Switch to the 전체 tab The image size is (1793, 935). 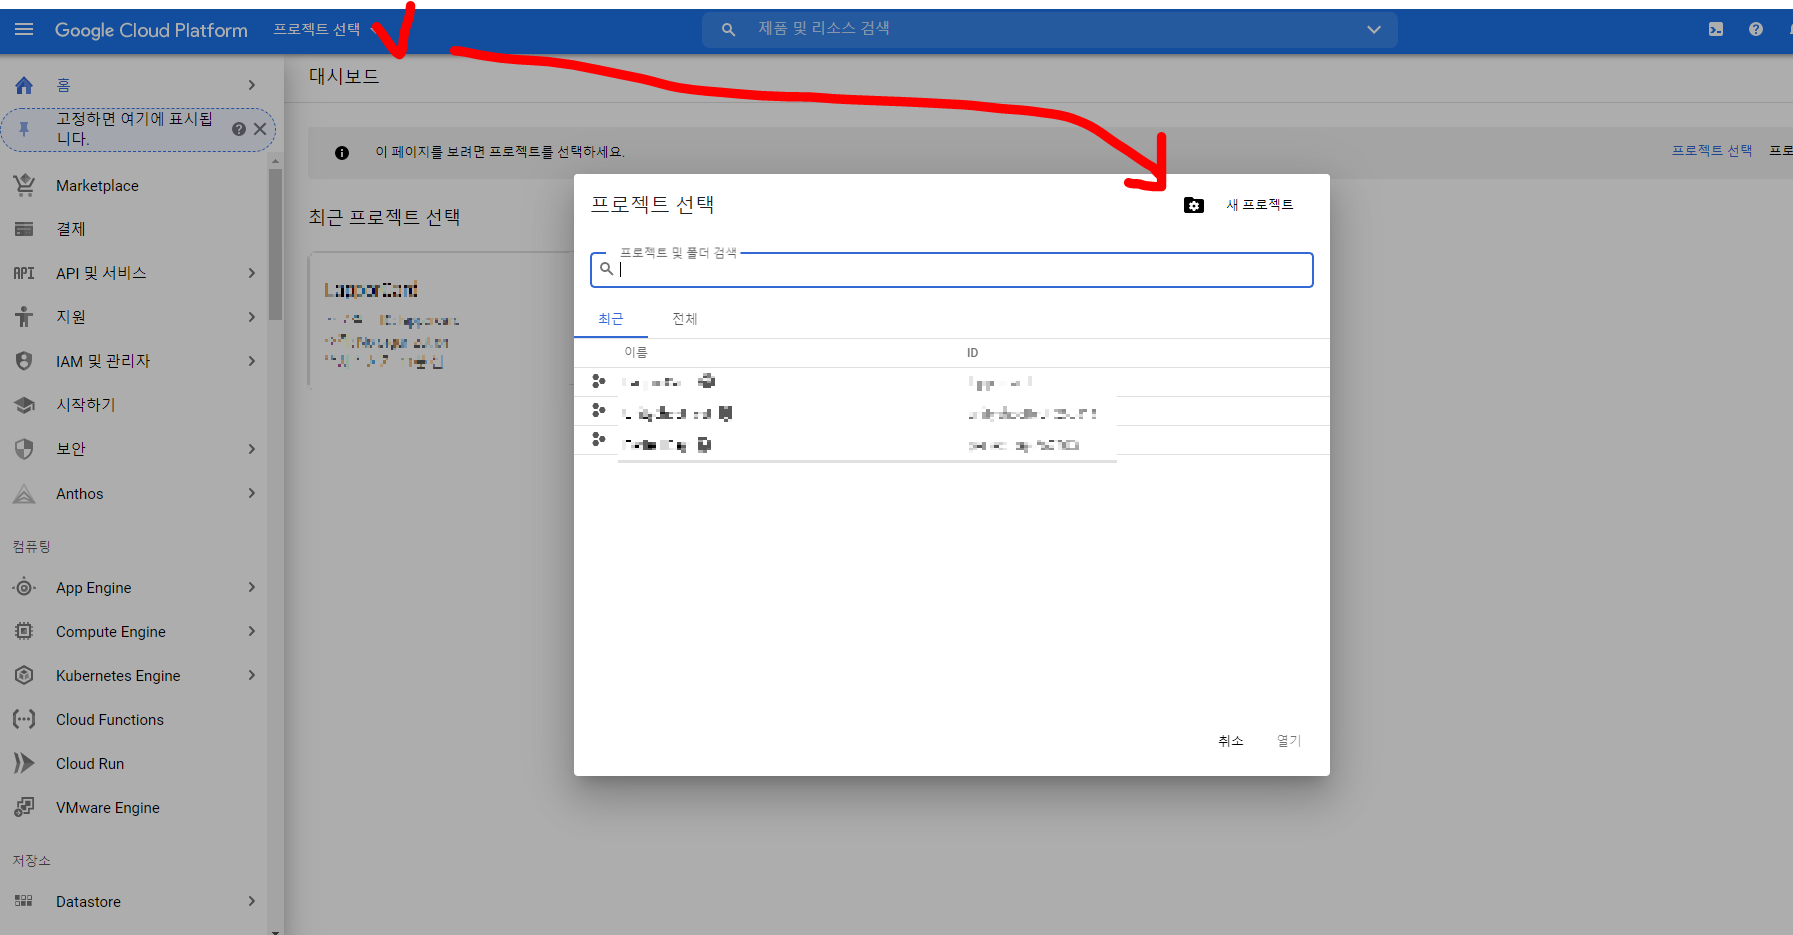(685, 319)
